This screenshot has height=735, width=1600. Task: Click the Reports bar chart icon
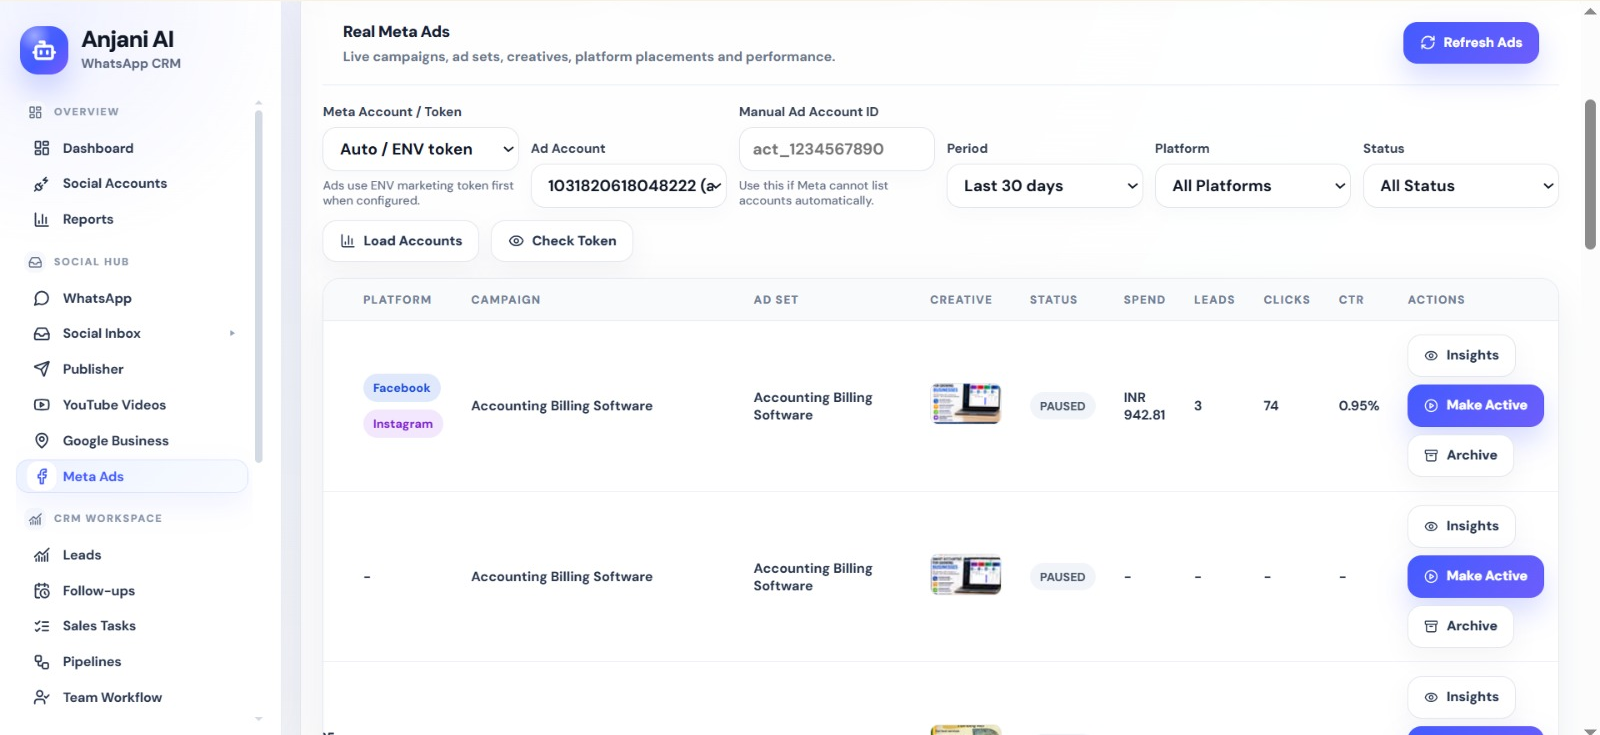pos(41,220)
